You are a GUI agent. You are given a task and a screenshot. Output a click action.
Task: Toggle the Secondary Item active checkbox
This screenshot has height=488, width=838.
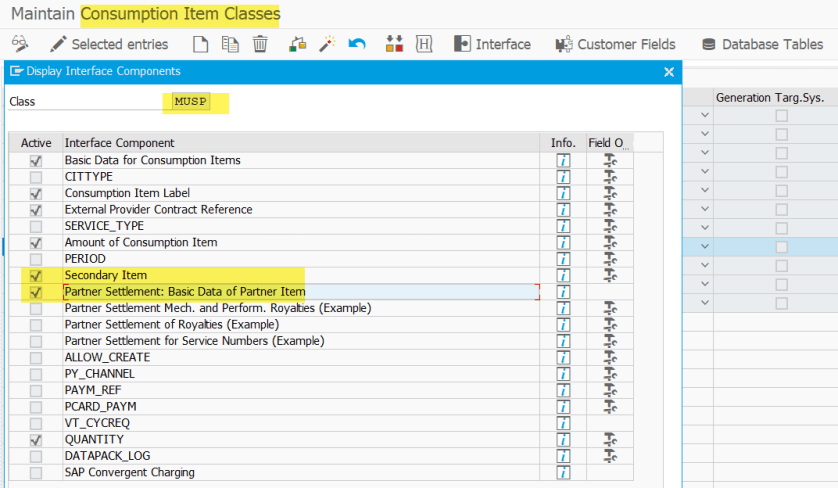(36, 275)
